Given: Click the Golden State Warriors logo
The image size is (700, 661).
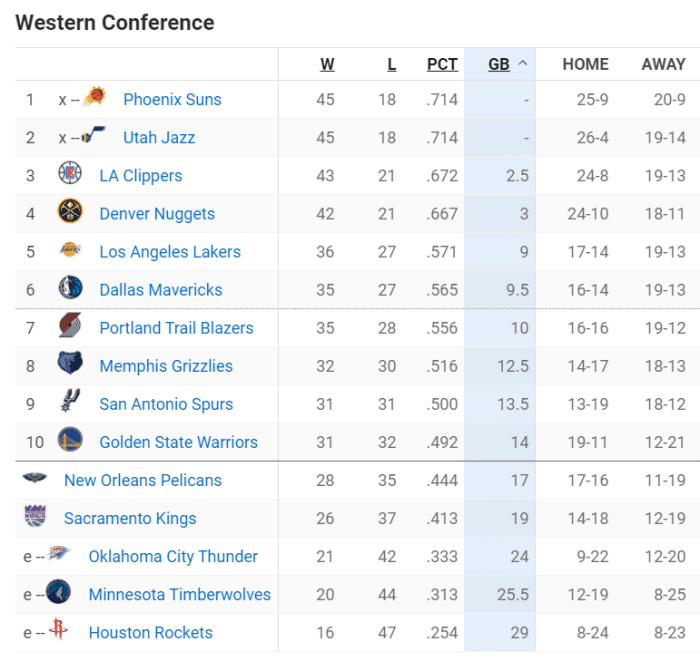Looking at the screenshot, I should point(70,440).
